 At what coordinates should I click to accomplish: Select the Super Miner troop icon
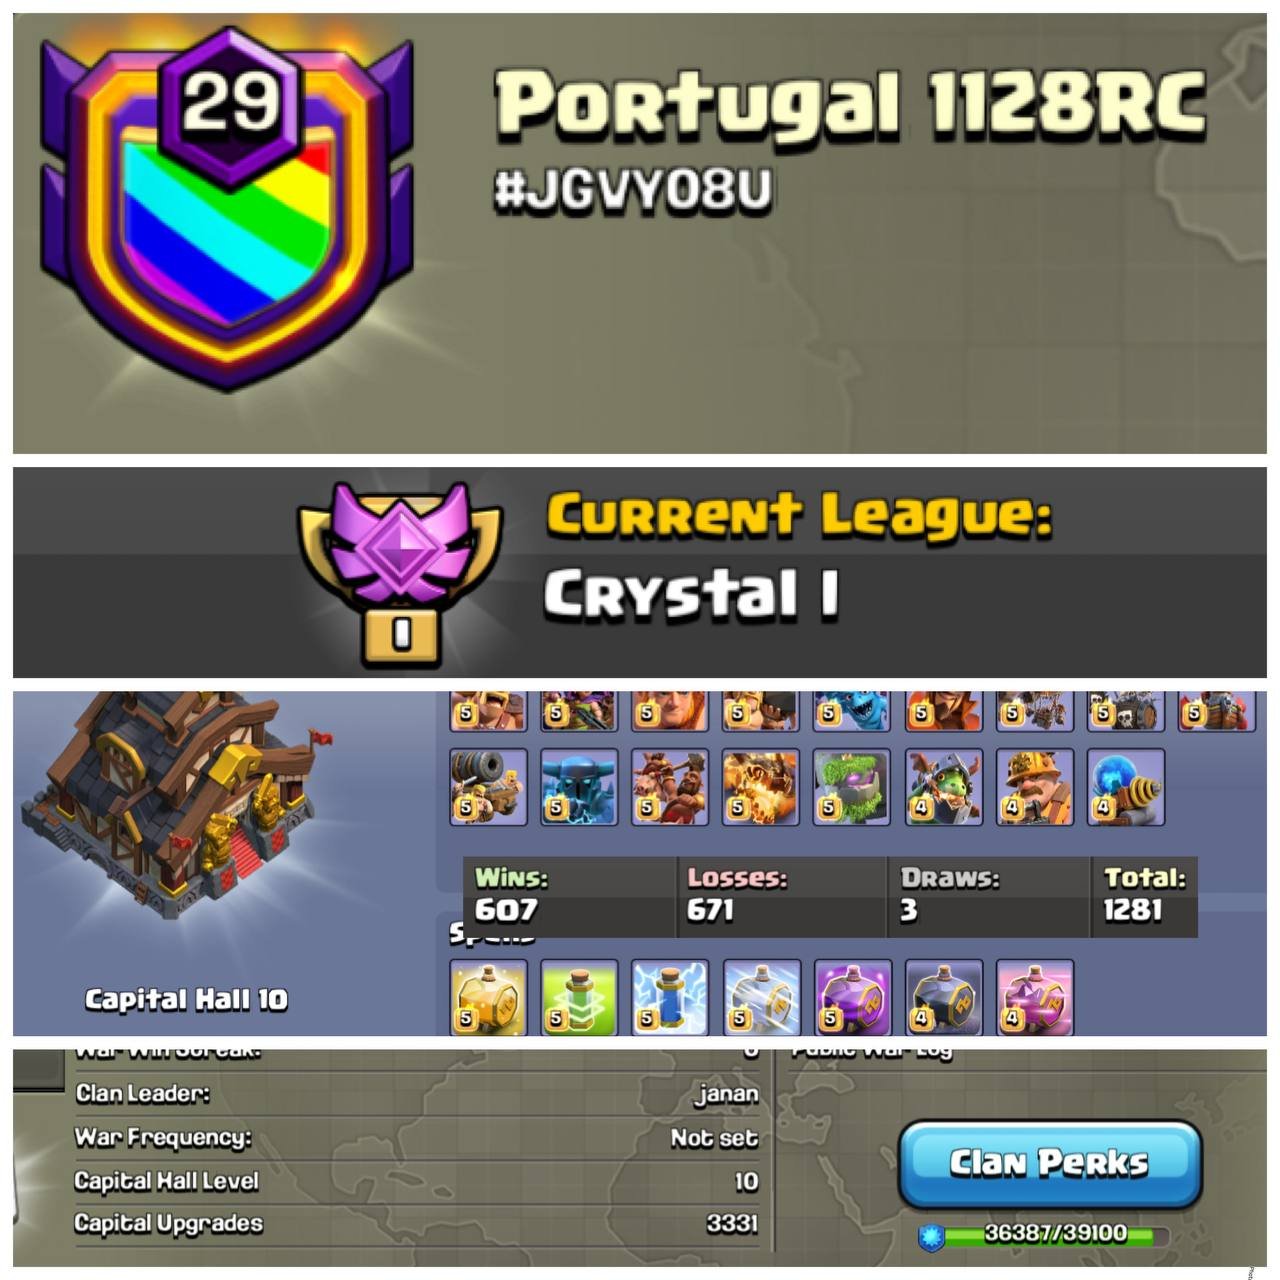(1035, 787)
